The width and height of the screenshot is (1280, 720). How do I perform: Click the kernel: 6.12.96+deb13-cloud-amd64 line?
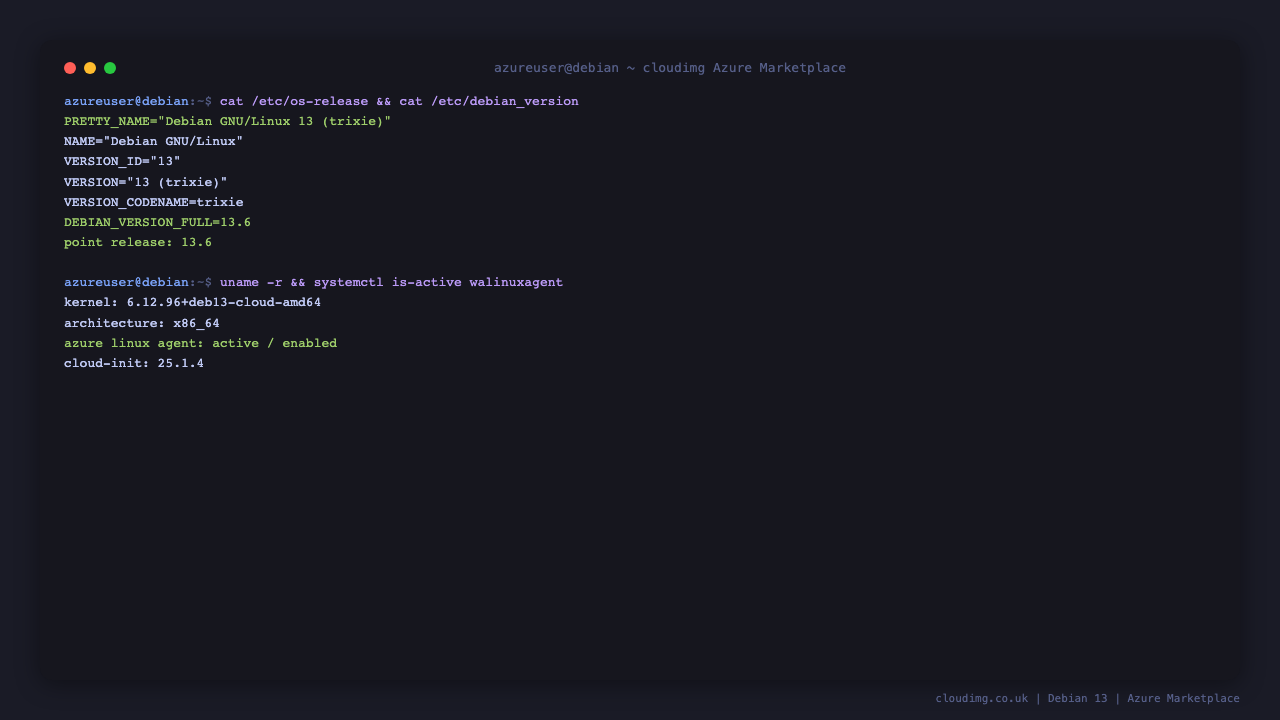193,302
